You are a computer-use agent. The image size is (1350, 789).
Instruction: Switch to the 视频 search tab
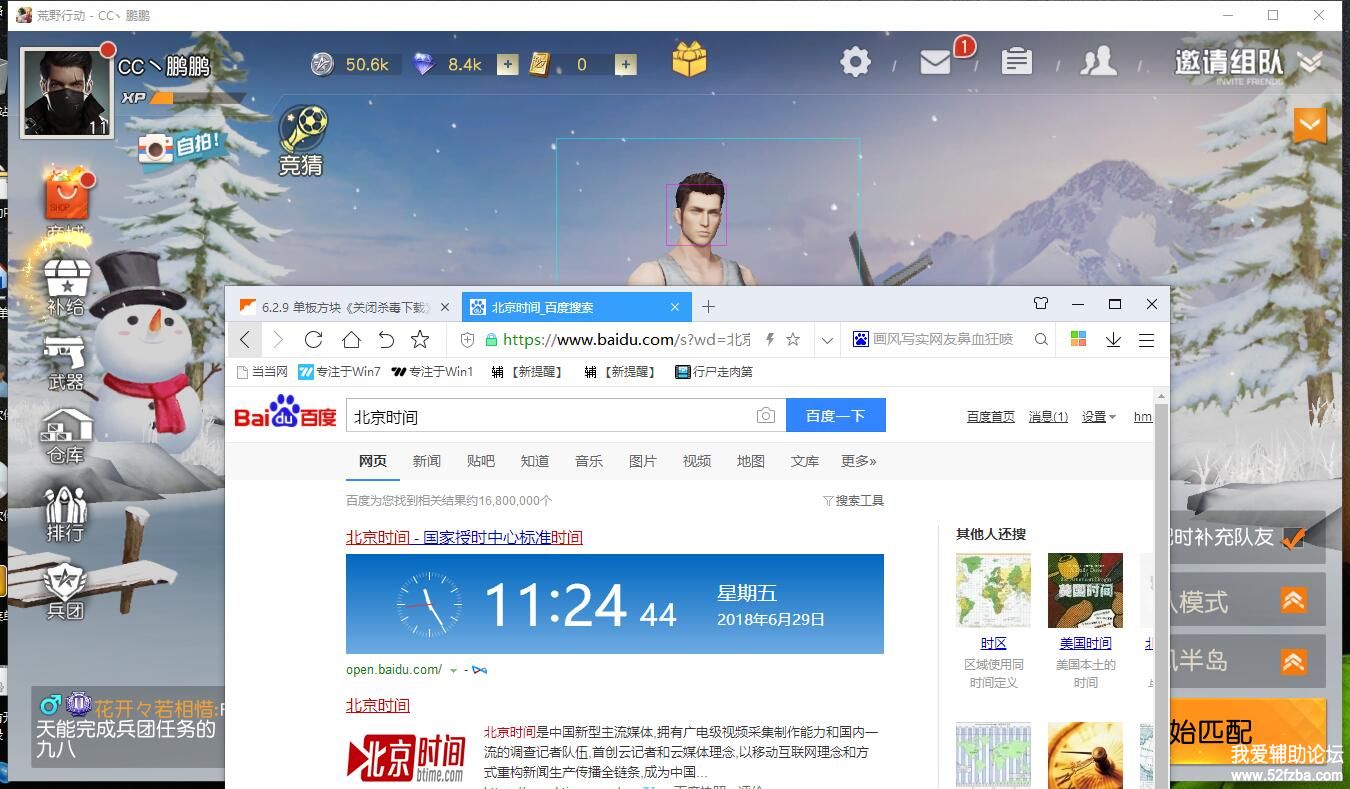click(697, 461)
